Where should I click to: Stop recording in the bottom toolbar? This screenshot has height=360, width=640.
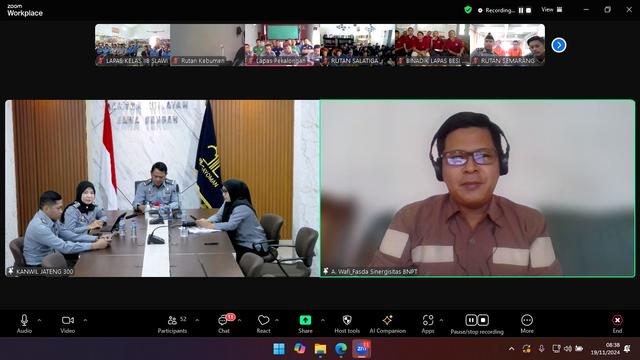coord(483,320)
